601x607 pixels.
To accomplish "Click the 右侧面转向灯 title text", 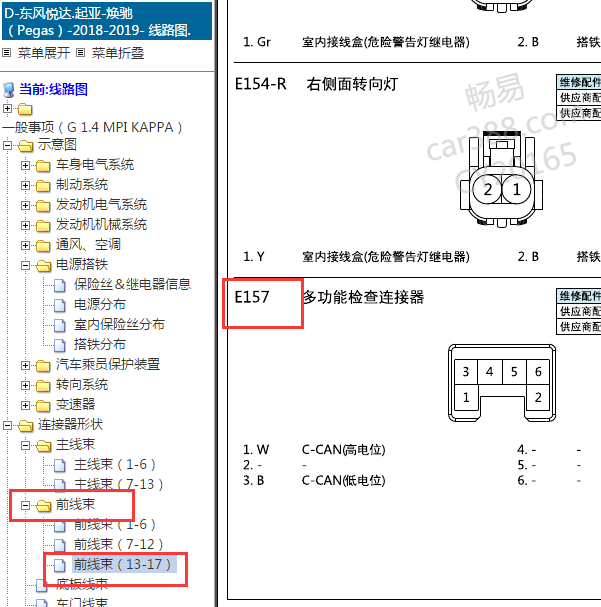I will pyautogui.click(x=352, y=84).
